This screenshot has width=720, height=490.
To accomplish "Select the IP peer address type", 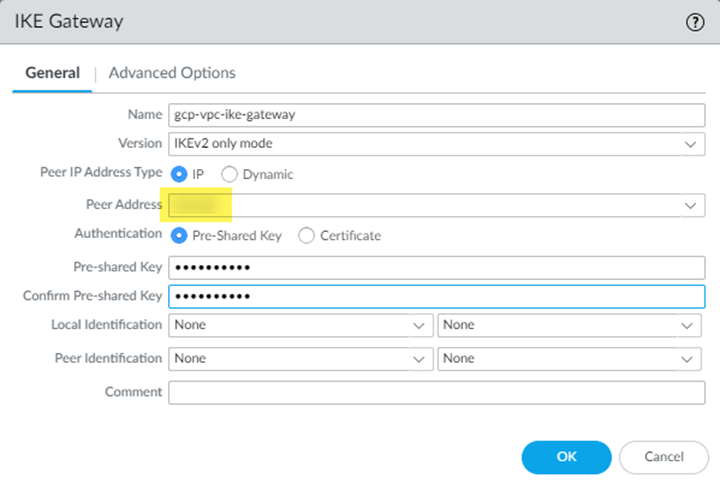I will tap(180, 174).
